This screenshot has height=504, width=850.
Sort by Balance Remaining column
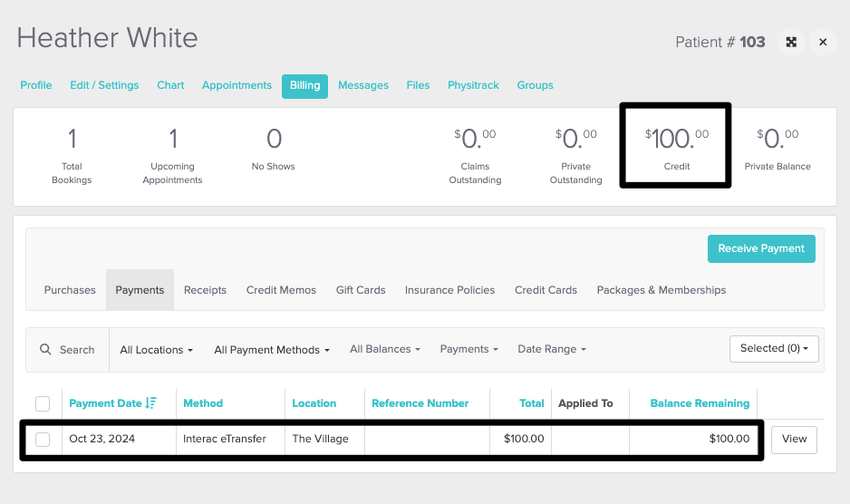pos(699,403)
